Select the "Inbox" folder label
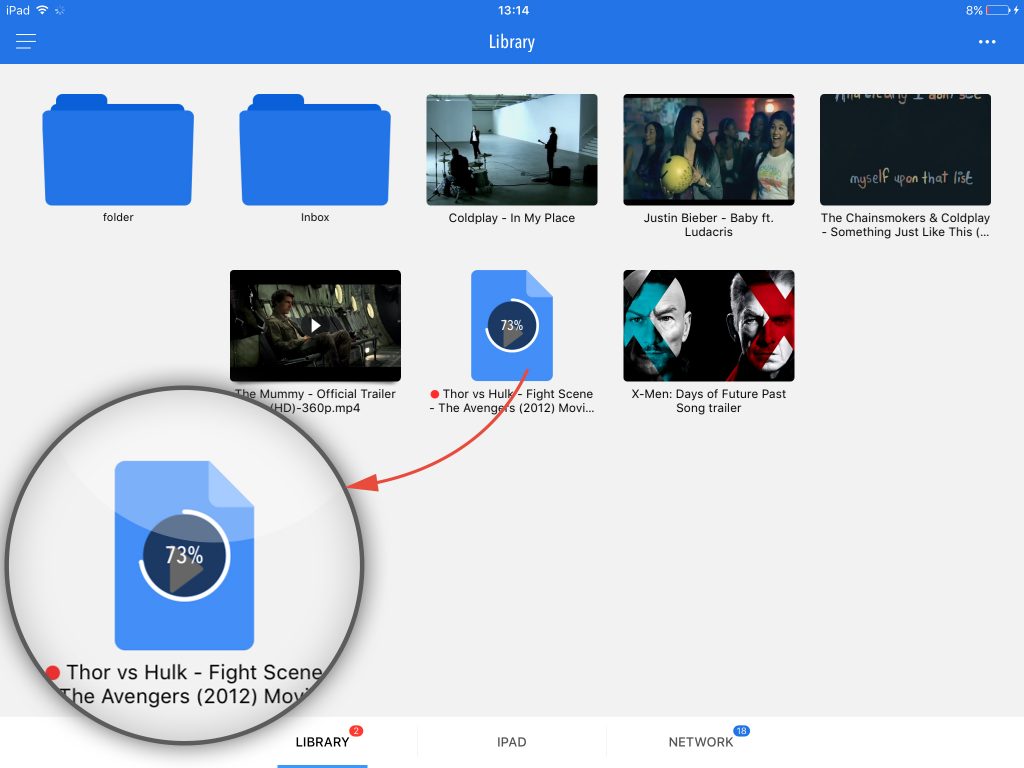 point(315,217)
